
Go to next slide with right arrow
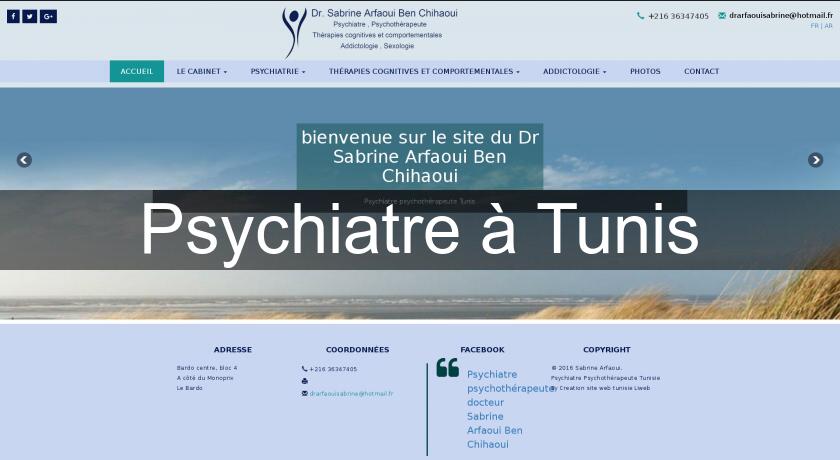815,160
